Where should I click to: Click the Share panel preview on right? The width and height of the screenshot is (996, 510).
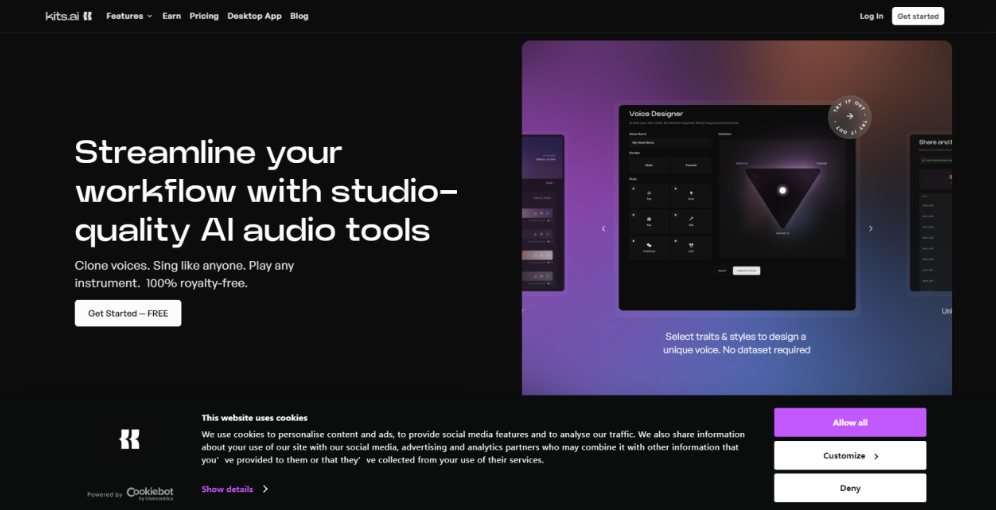(x=931, y=212)
